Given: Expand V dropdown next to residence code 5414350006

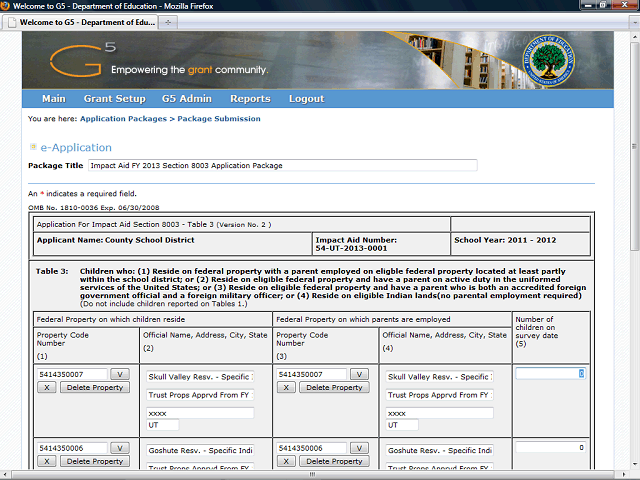Looking at the screenshot, I should [119, 449].
